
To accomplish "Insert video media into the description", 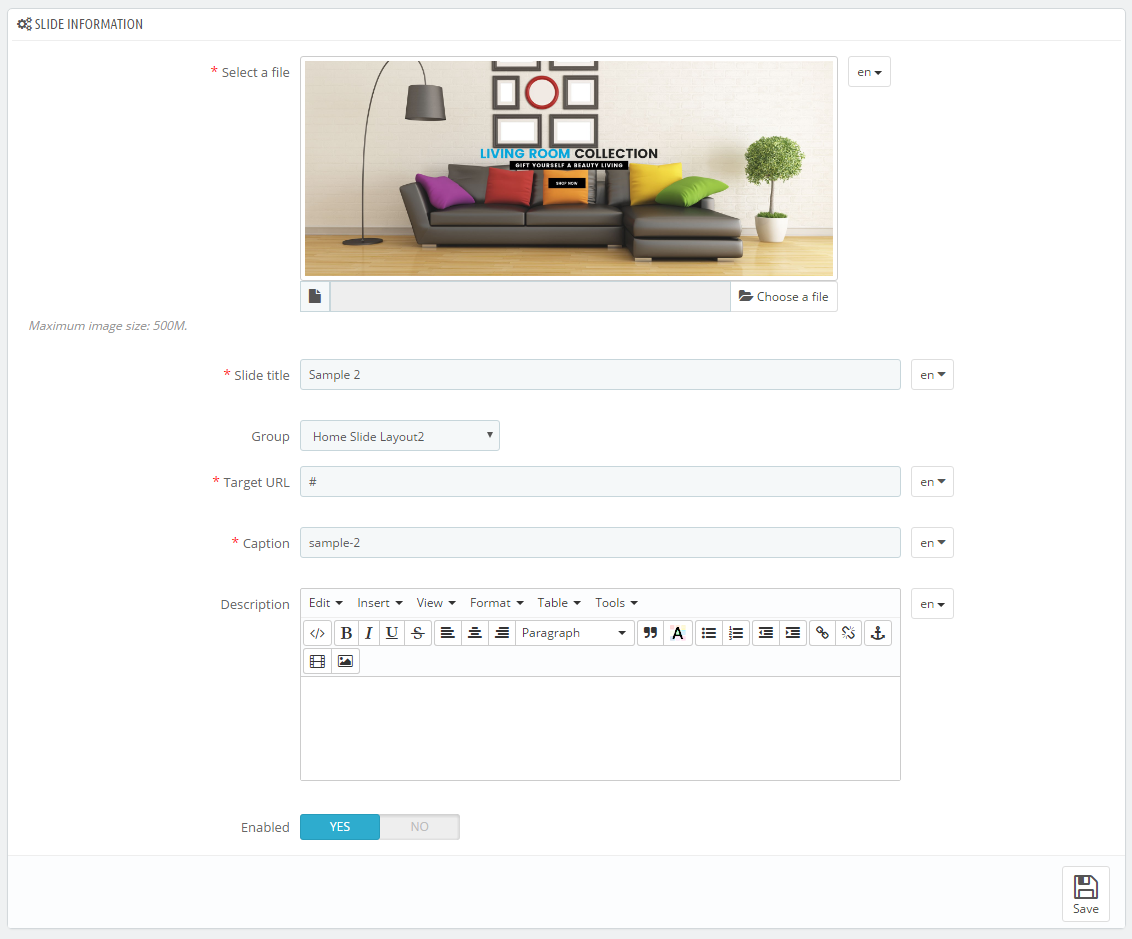I will click(x=318, y=661).
